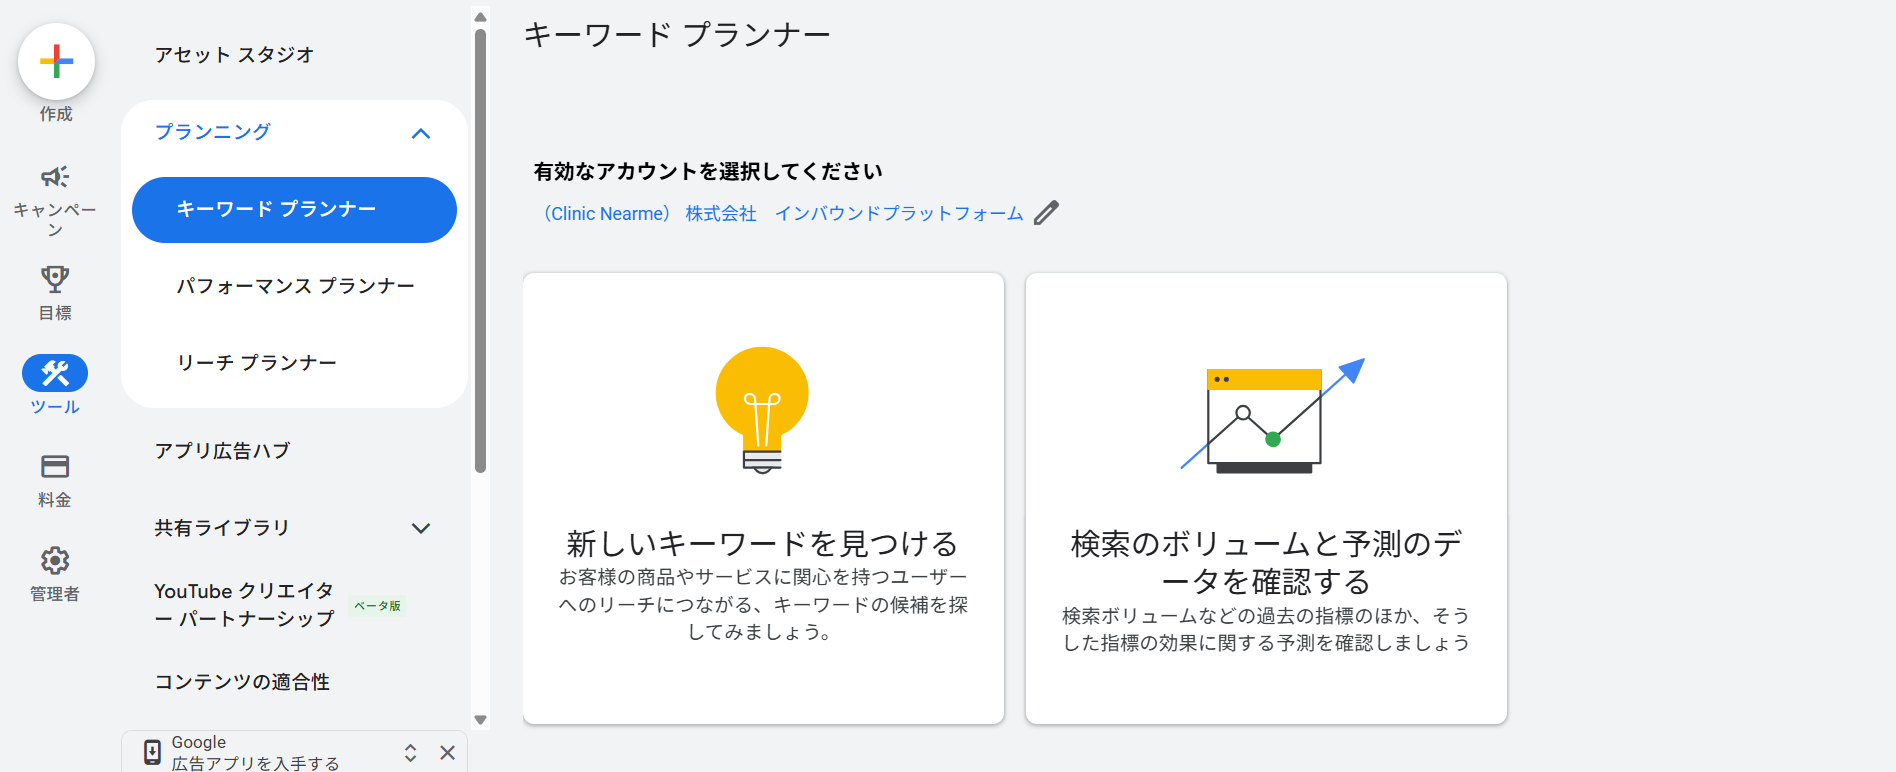Expand the 共有ライブラリ section chevron
The height and width of the screenshot is (772, 1896).
tap(421, 528)
